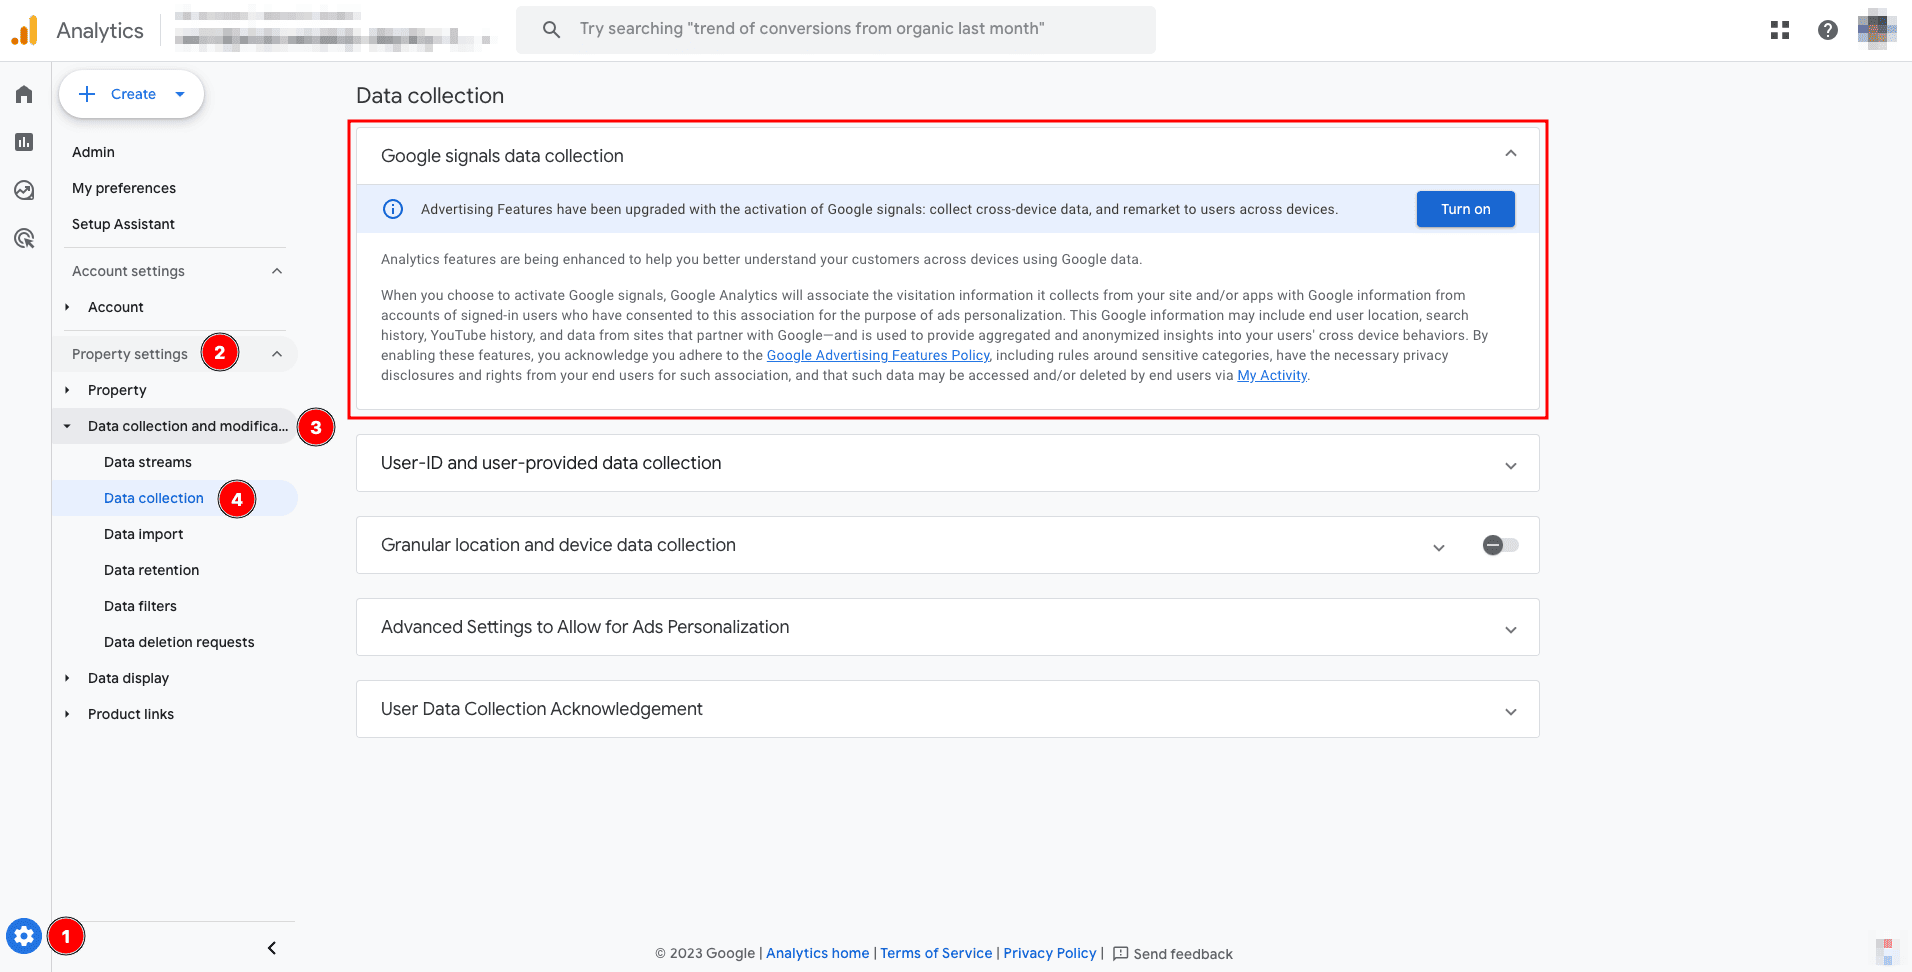
Task: Open Google Advertising Features Policy link
Action: 877,355
